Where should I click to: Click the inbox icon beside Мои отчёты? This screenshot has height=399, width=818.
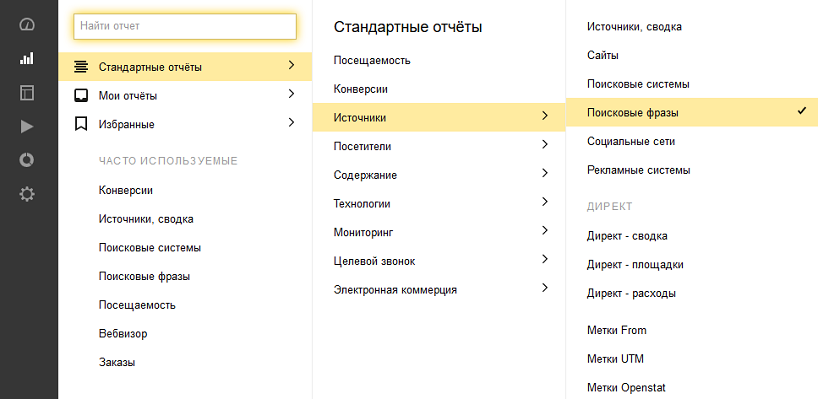pyautogui.click(x=81, y=96)
